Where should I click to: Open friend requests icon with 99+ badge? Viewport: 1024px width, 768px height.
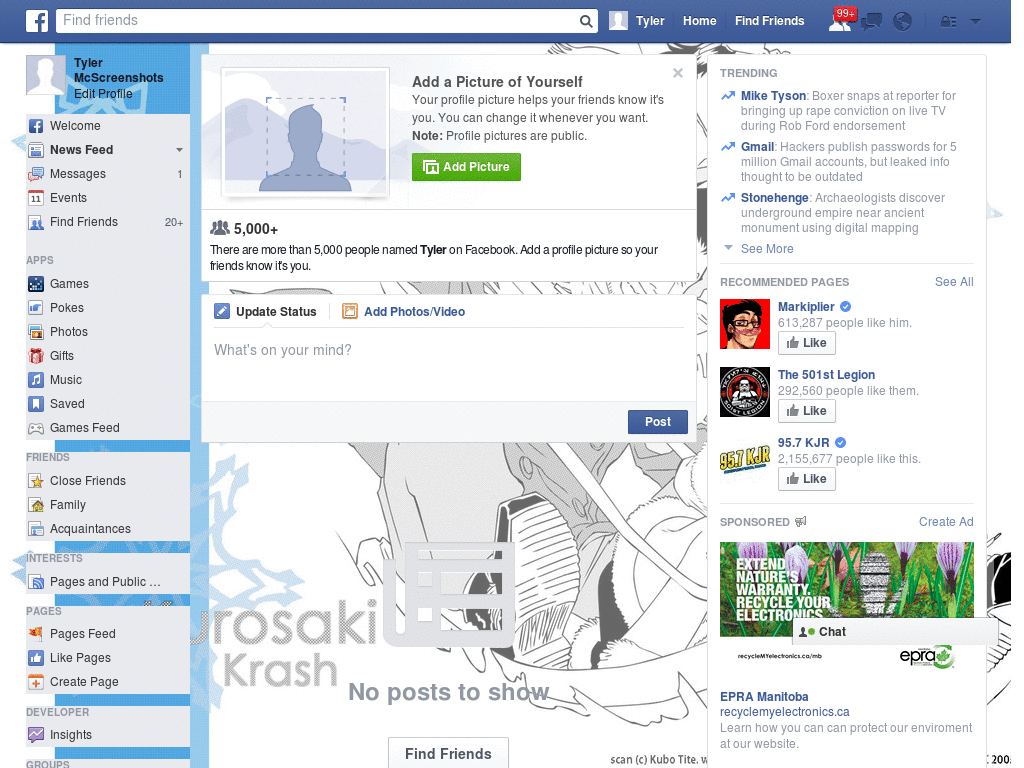tap(840, 21)
